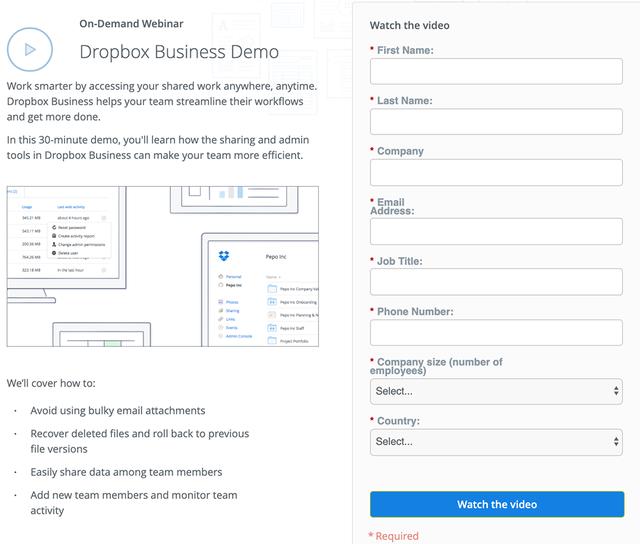Click the On-Demand Webinar label

(131, 24)
